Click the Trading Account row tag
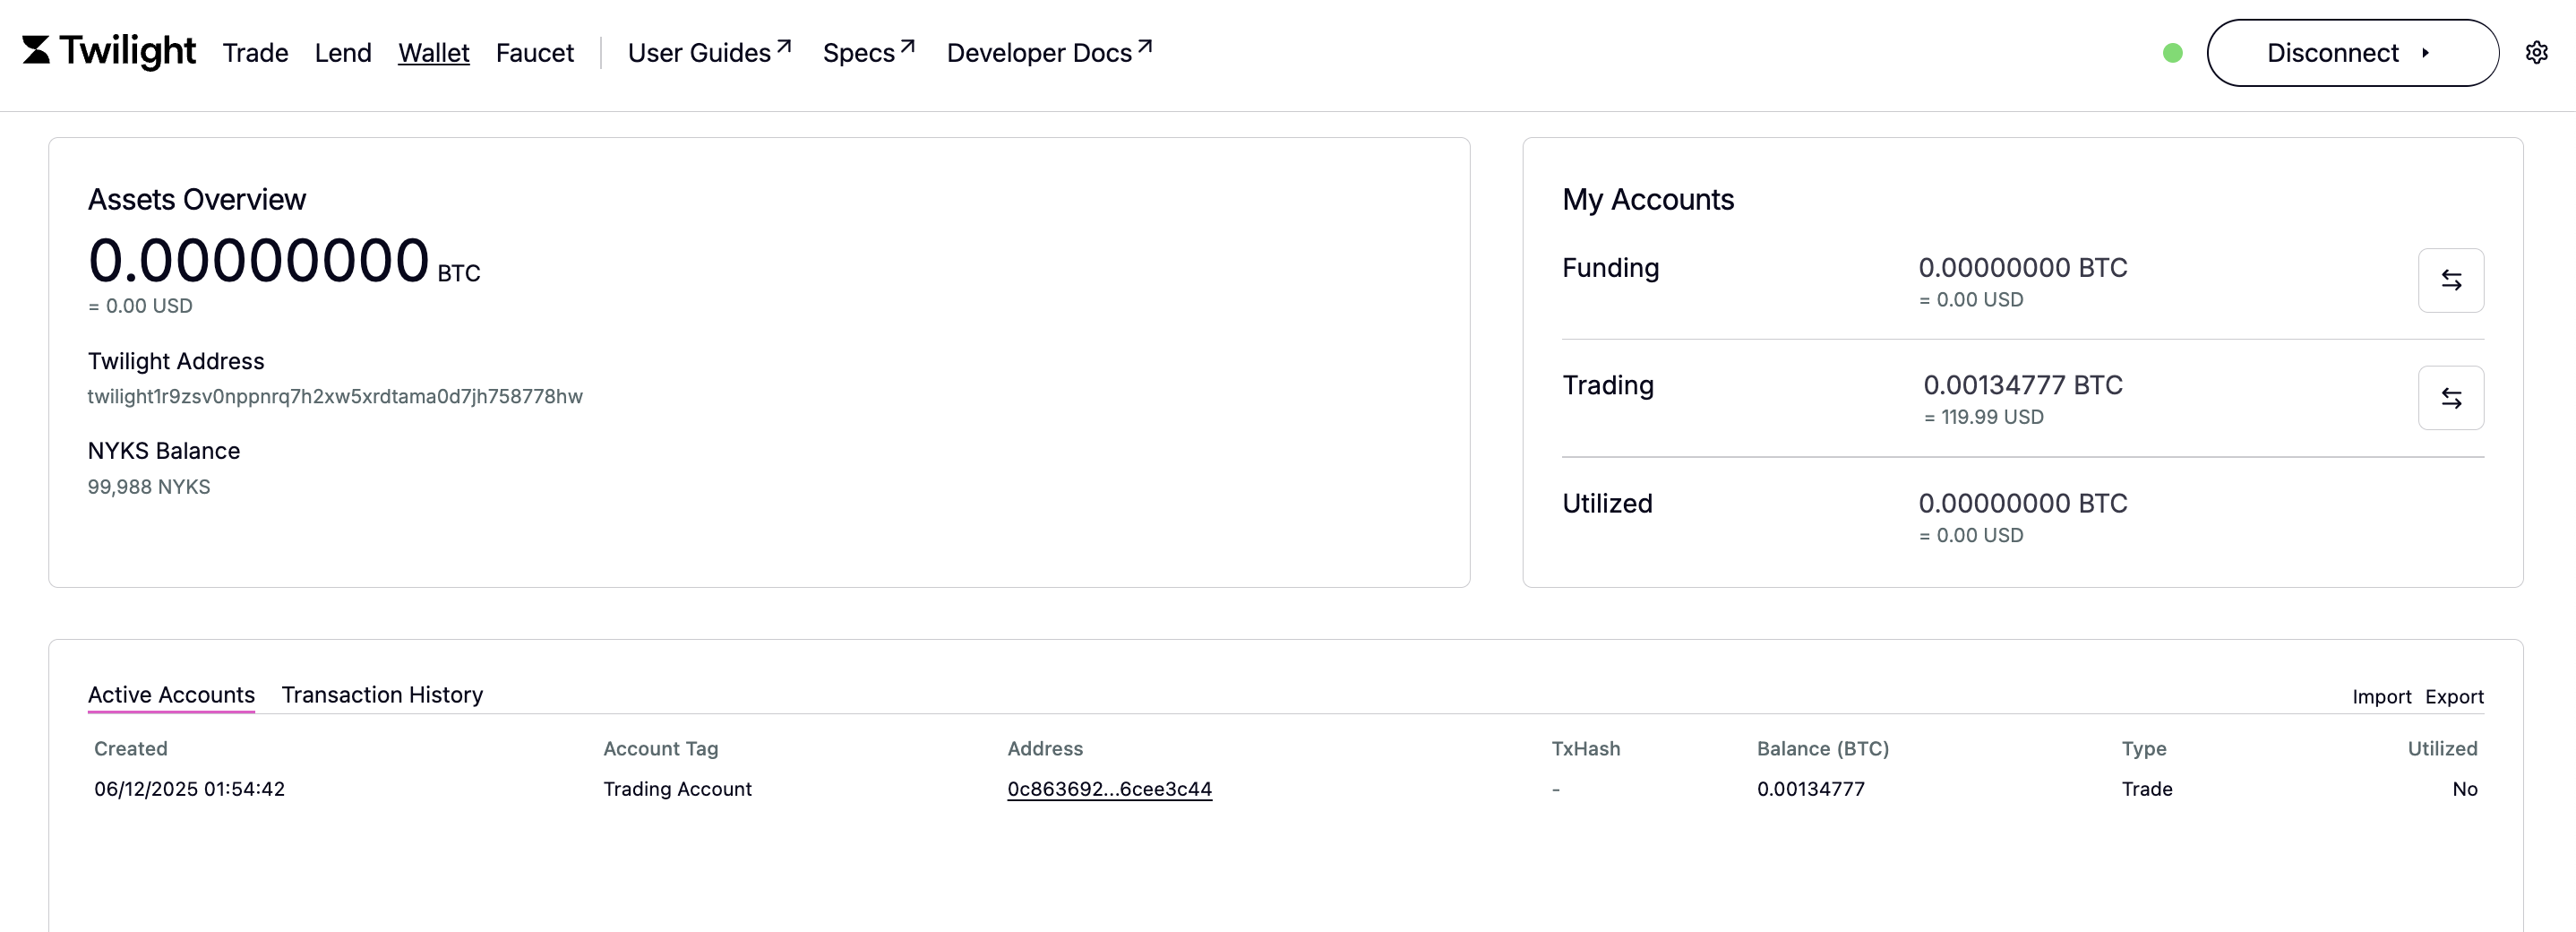2576x932 pixels. [677, 789]
